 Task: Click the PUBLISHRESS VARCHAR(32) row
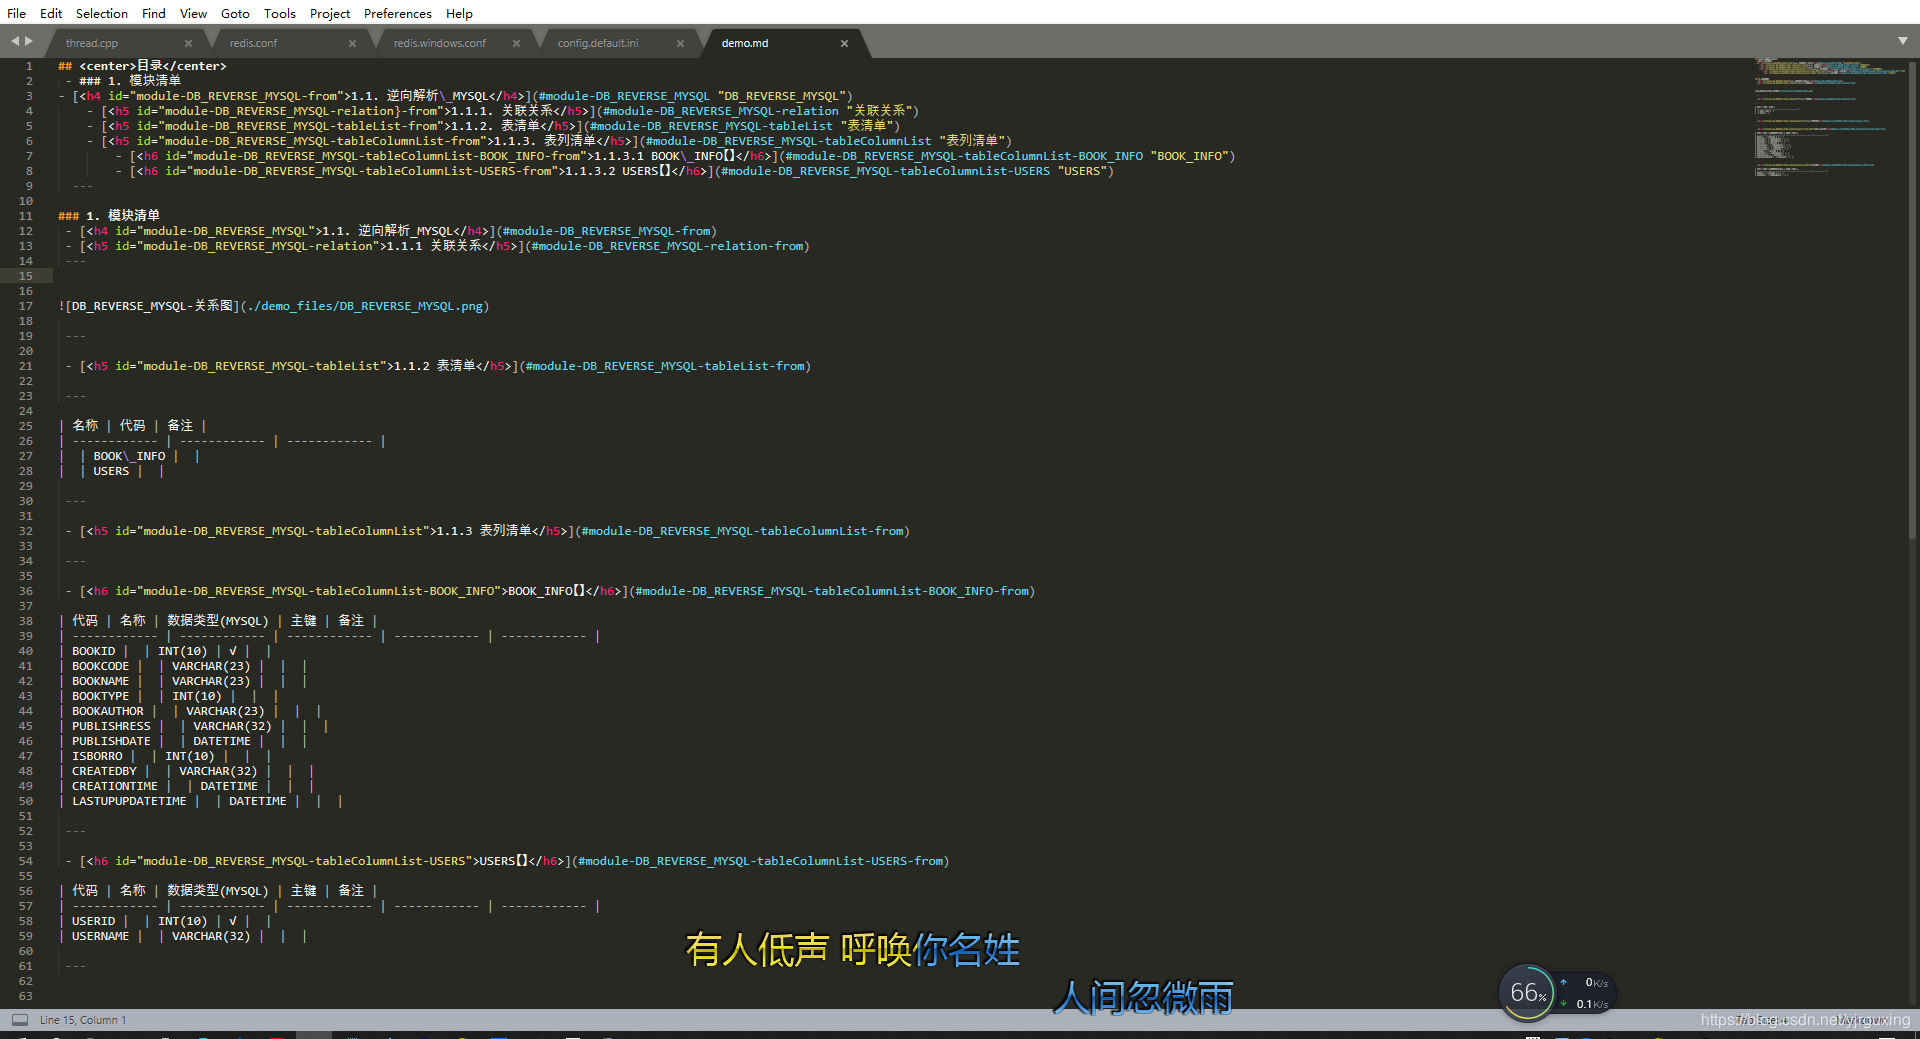click(194, 726)
